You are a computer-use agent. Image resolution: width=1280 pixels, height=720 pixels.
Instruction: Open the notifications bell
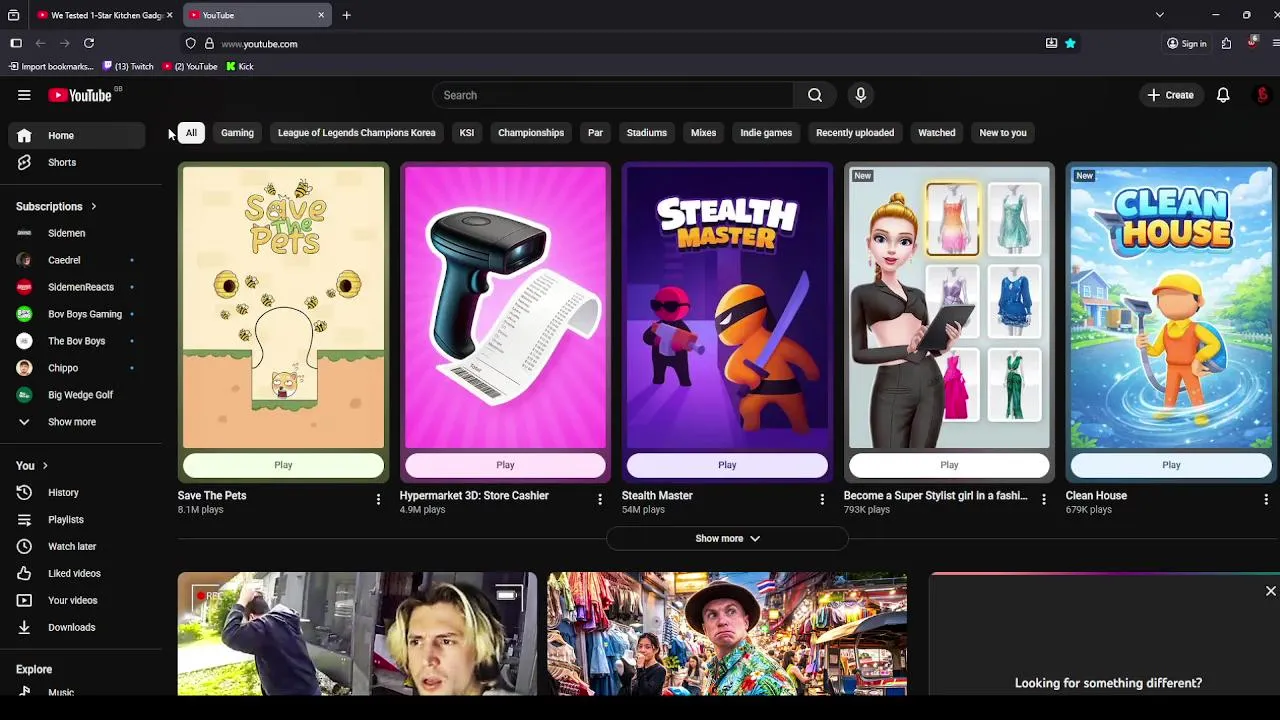[x=1223, y=95]
